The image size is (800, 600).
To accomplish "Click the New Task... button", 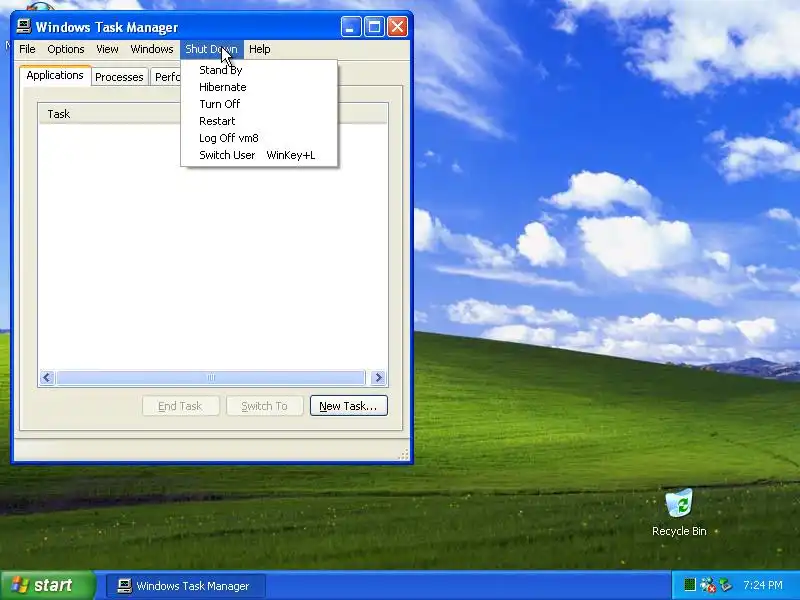I will [x=348, y=406].
